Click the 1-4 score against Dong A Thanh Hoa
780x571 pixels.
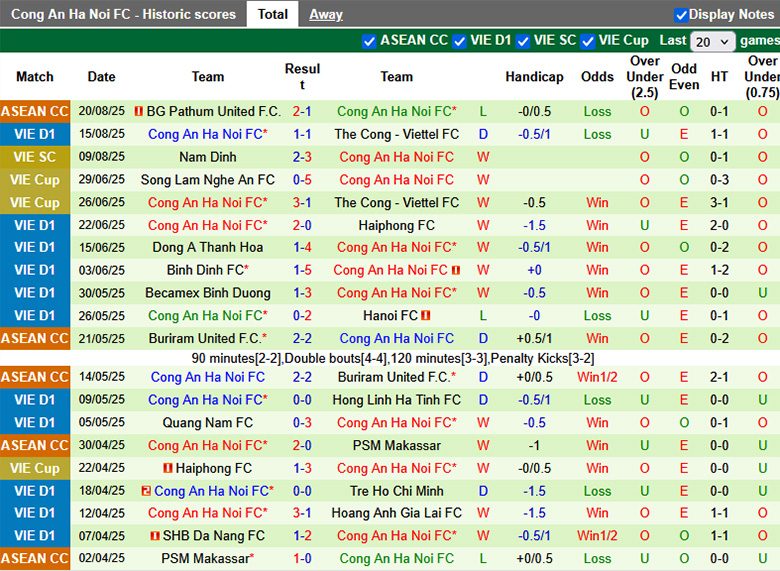[x=302, y=247]
